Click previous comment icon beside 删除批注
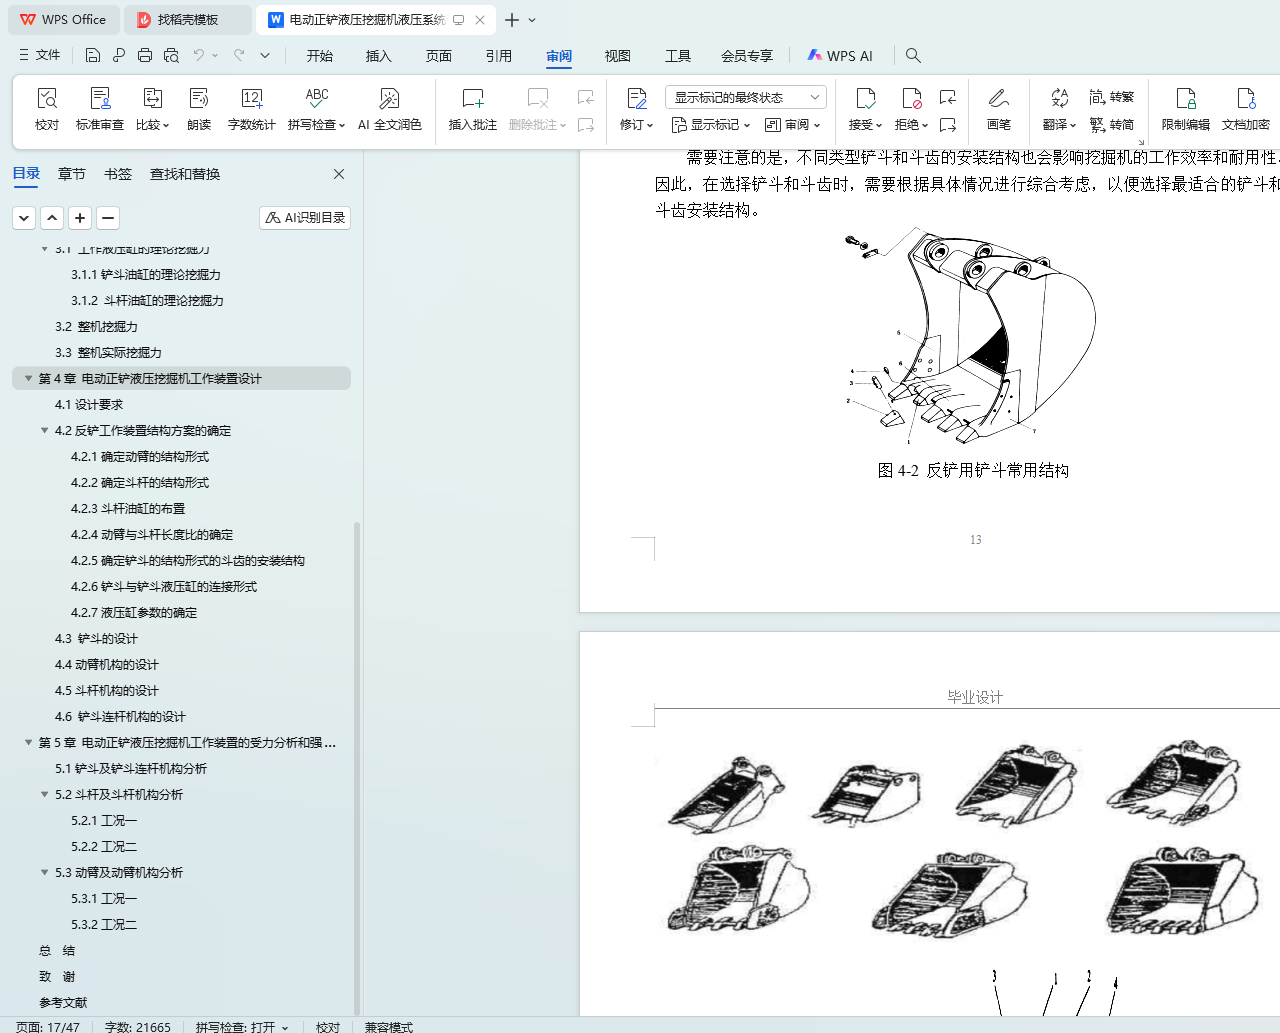This screenshot has width=1280, height=1033. click(x=586, y=97)
